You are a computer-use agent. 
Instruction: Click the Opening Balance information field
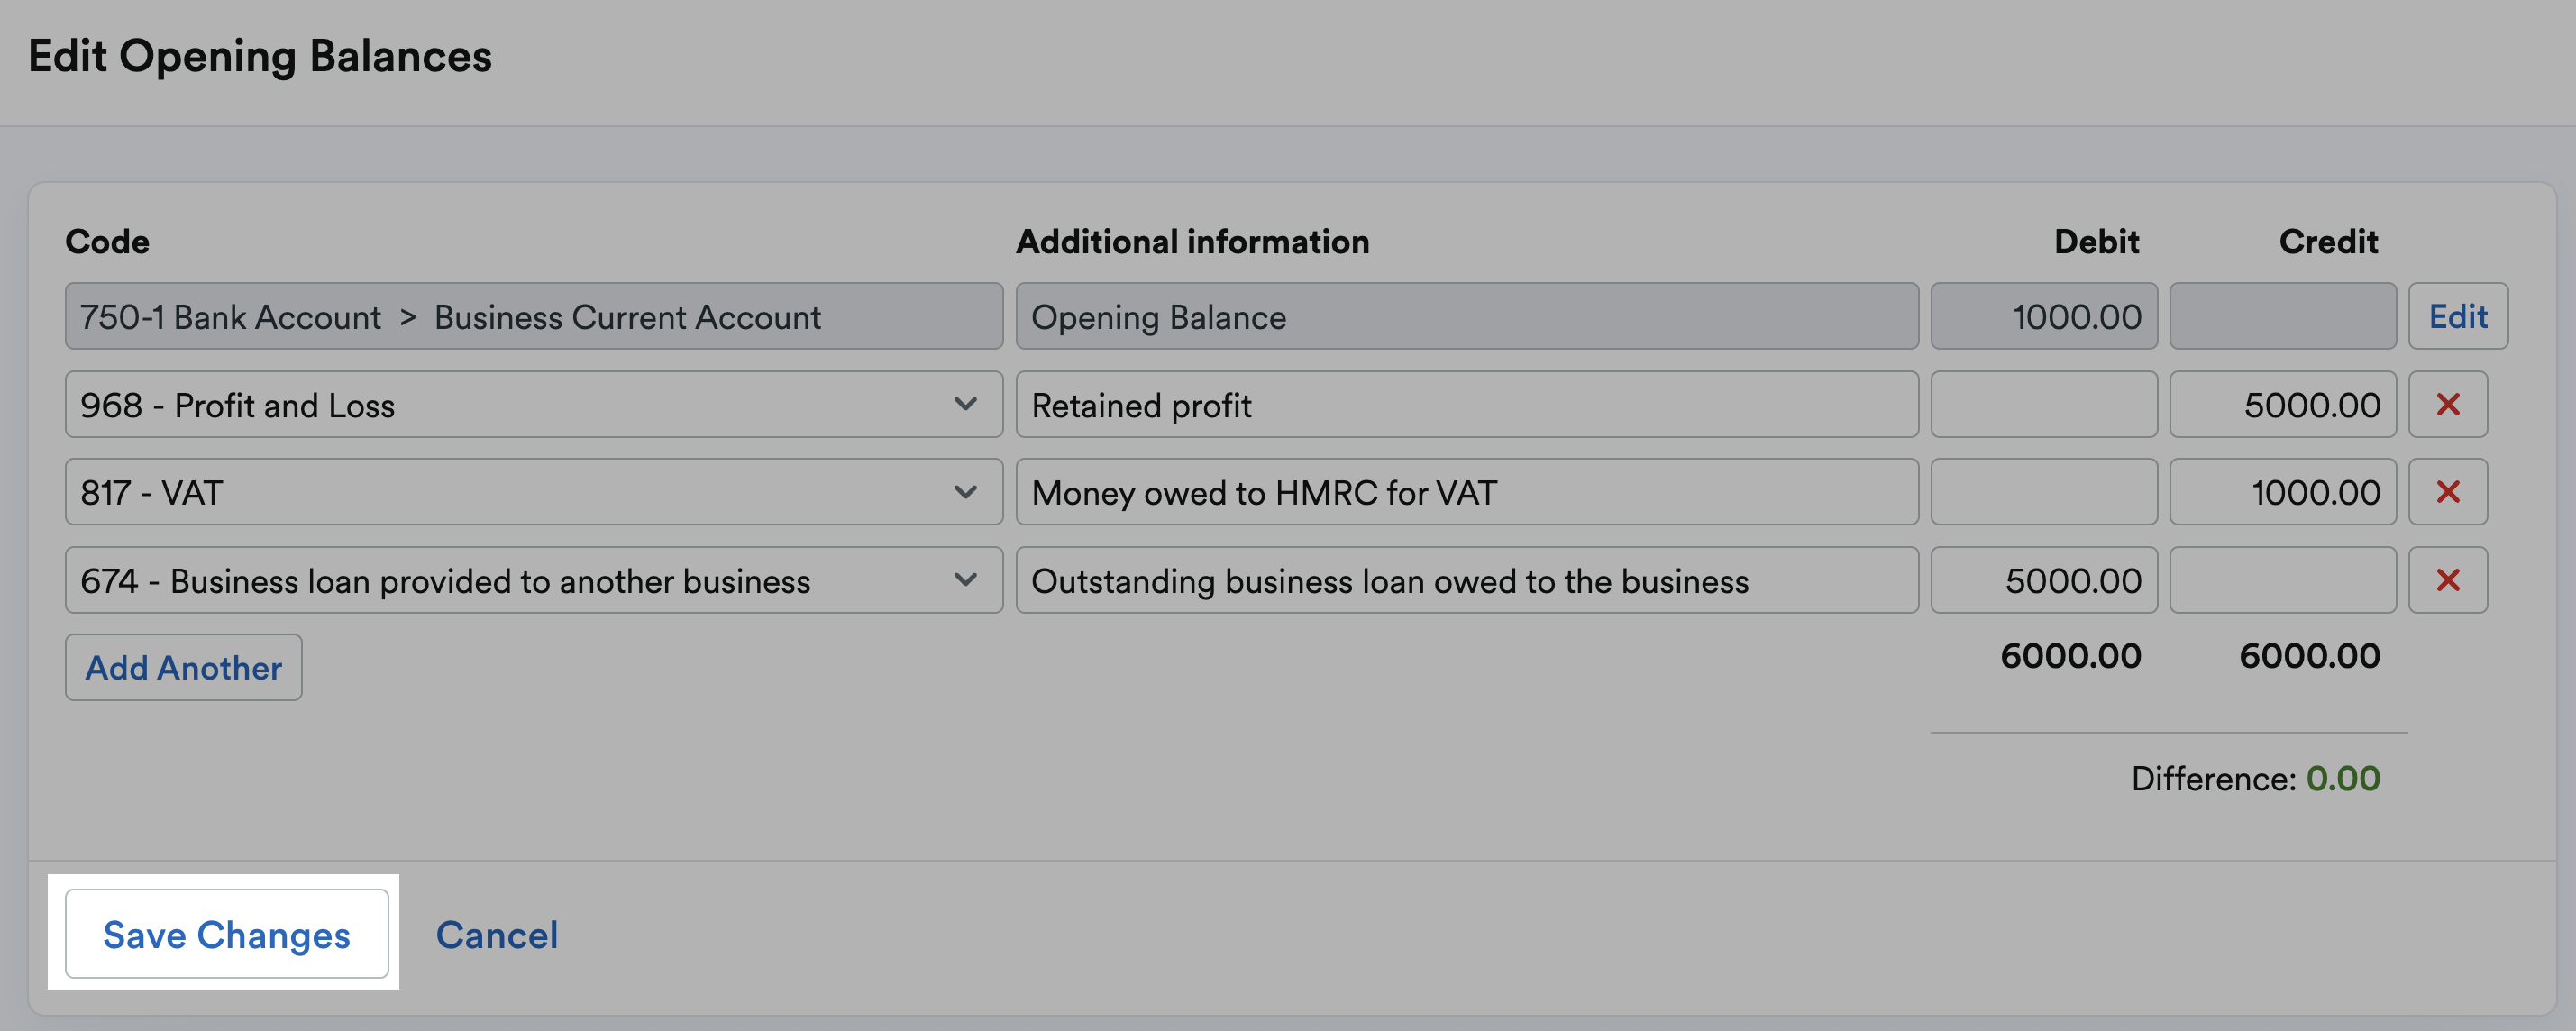1467,316
